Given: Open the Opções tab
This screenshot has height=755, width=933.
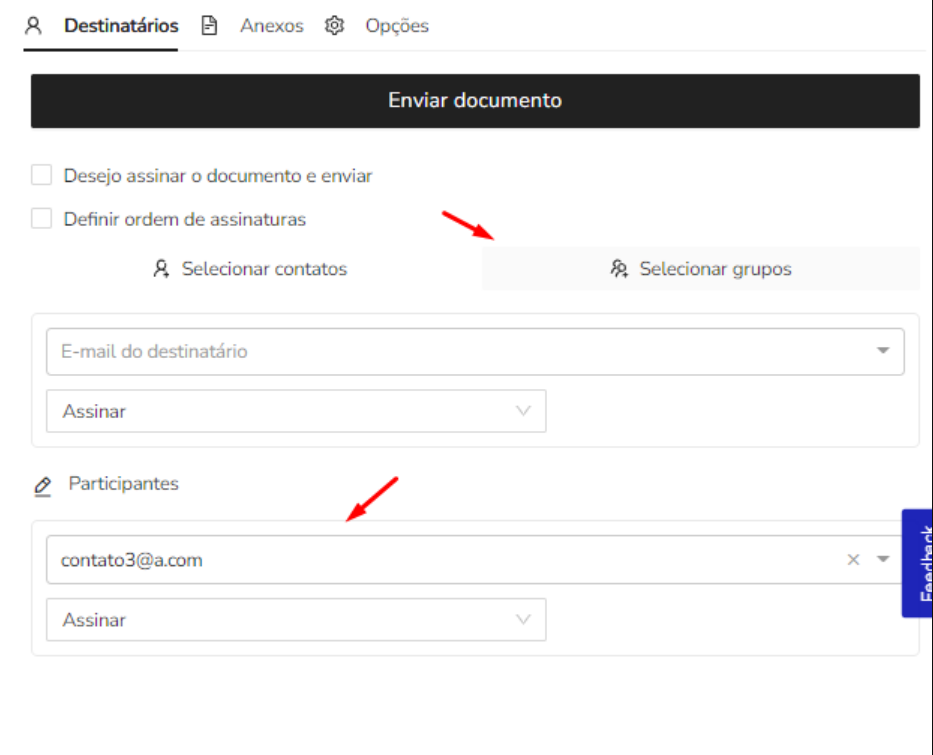Looking at the screenshot, I should 397,26.
